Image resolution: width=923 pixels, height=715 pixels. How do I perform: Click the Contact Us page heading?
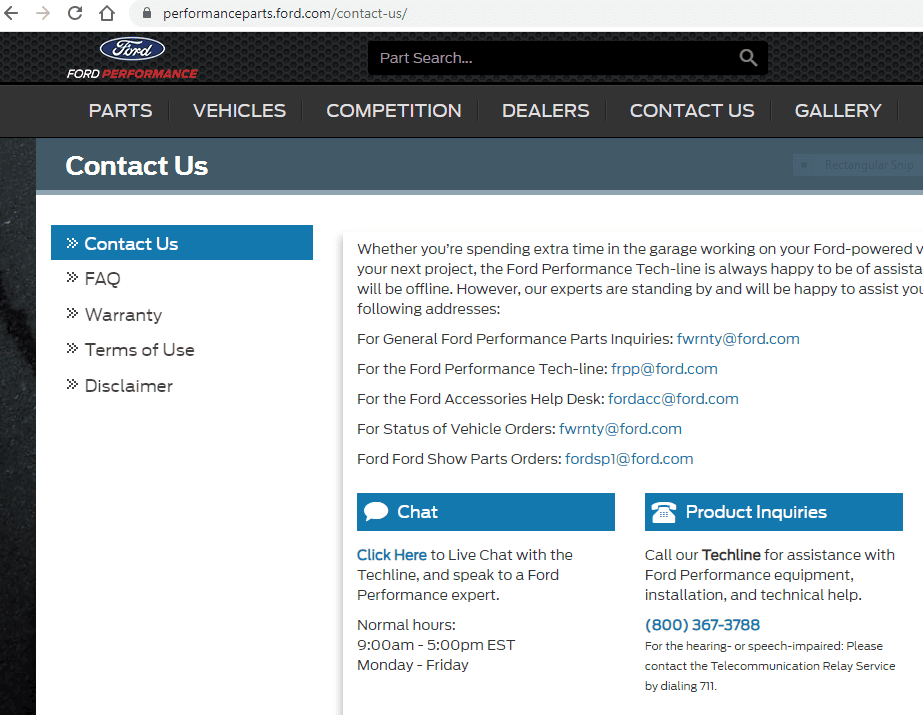pos(137,166)
